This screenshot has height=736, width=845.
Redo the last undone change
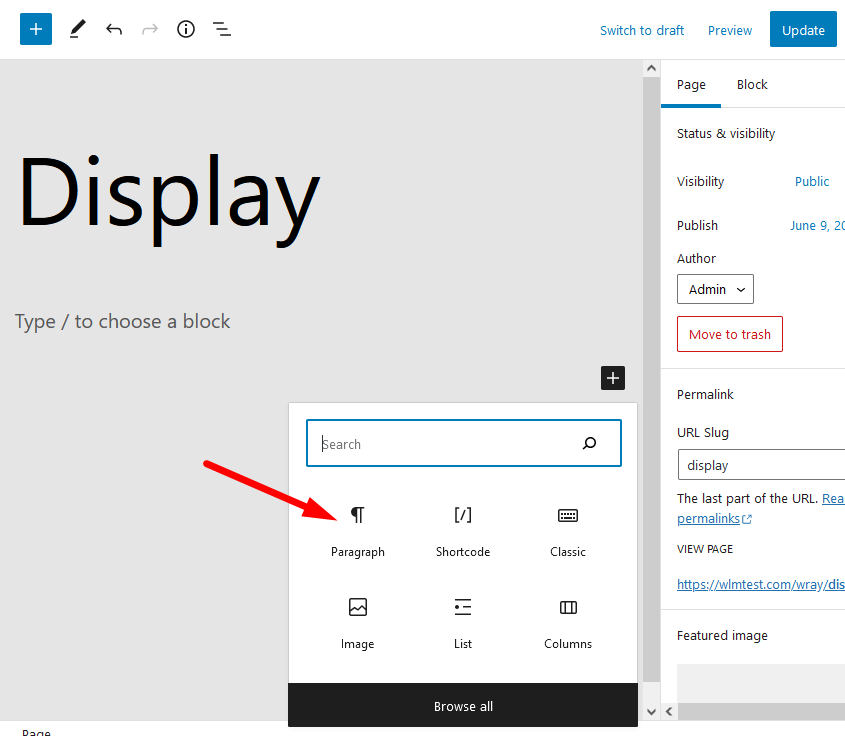click(x=150, y=29)
